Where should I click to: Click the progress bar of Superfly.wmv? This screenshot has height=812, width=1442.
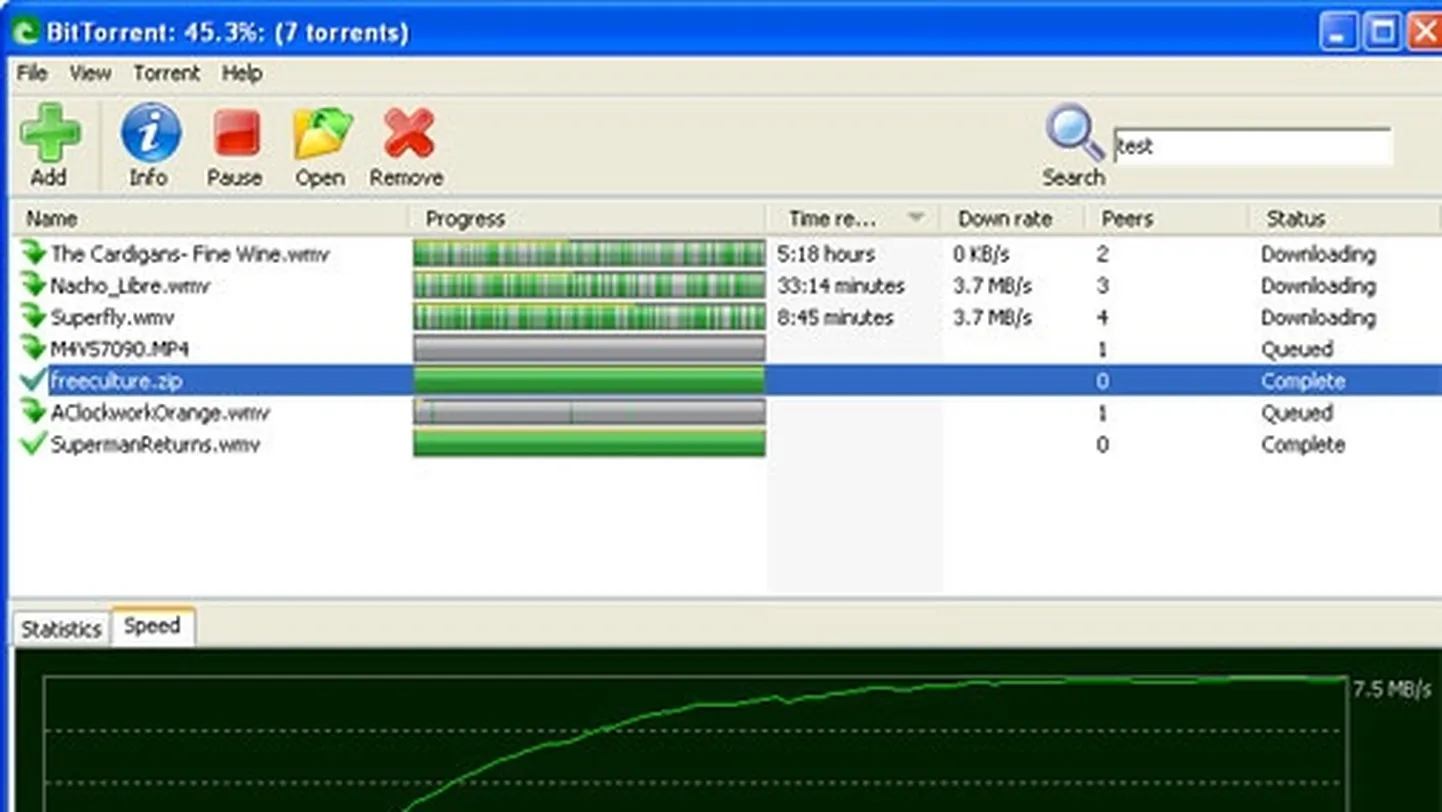pyautogui.click(x=589, y=317)
